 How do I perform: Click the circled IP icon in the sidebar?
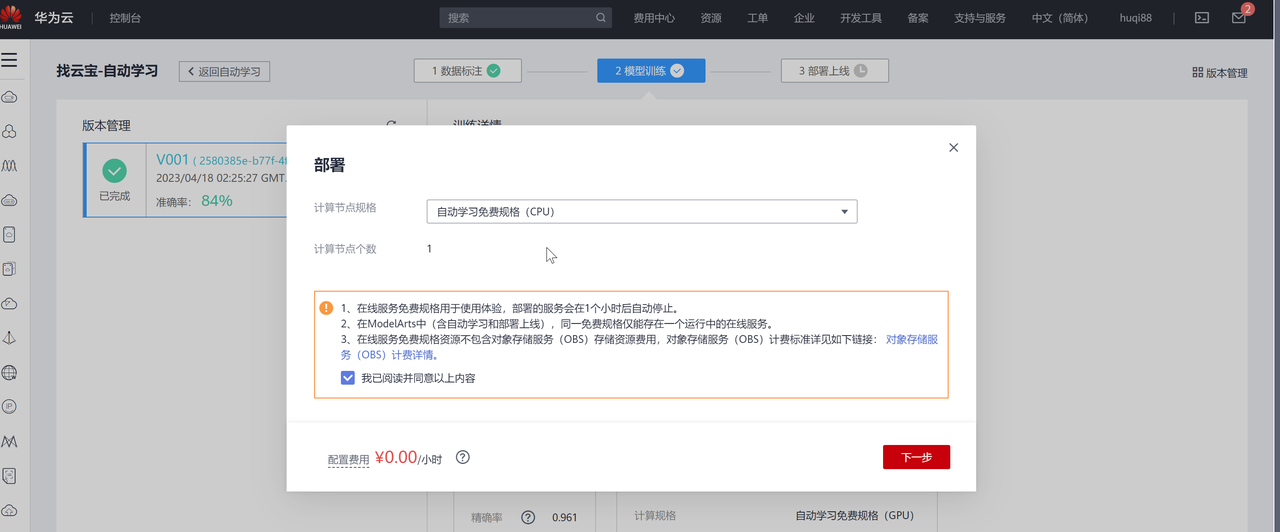click(x=9, y=407)
